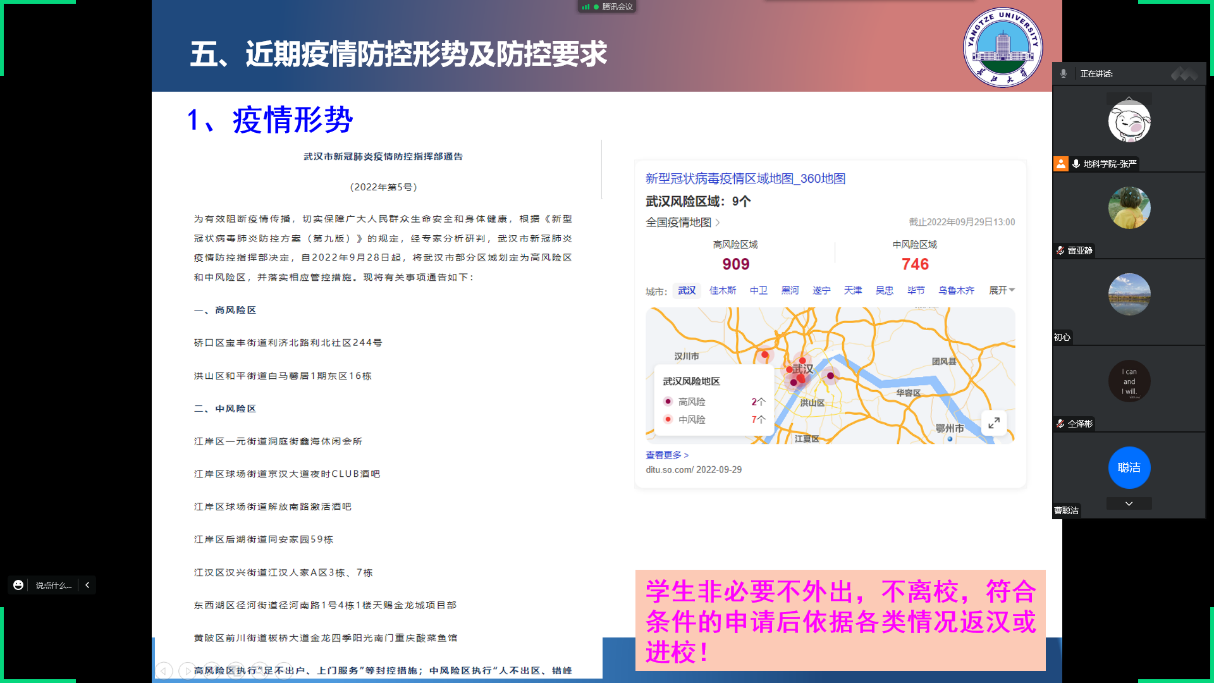Screen dimensions: 1214x683
Task: Open the emoji picker in chat bar
Action: tap(18, 585)
